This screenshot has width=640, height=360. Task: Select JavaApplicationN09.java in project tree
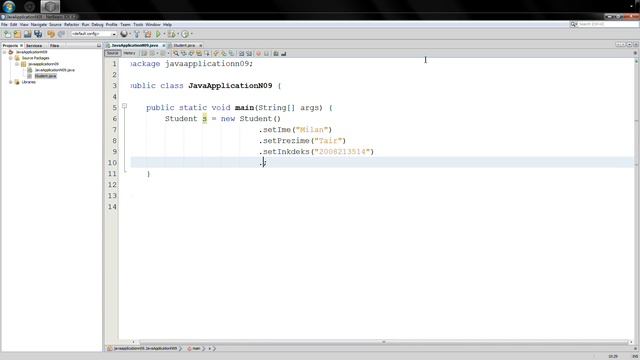pyautogui.click(x=54, y=70)
